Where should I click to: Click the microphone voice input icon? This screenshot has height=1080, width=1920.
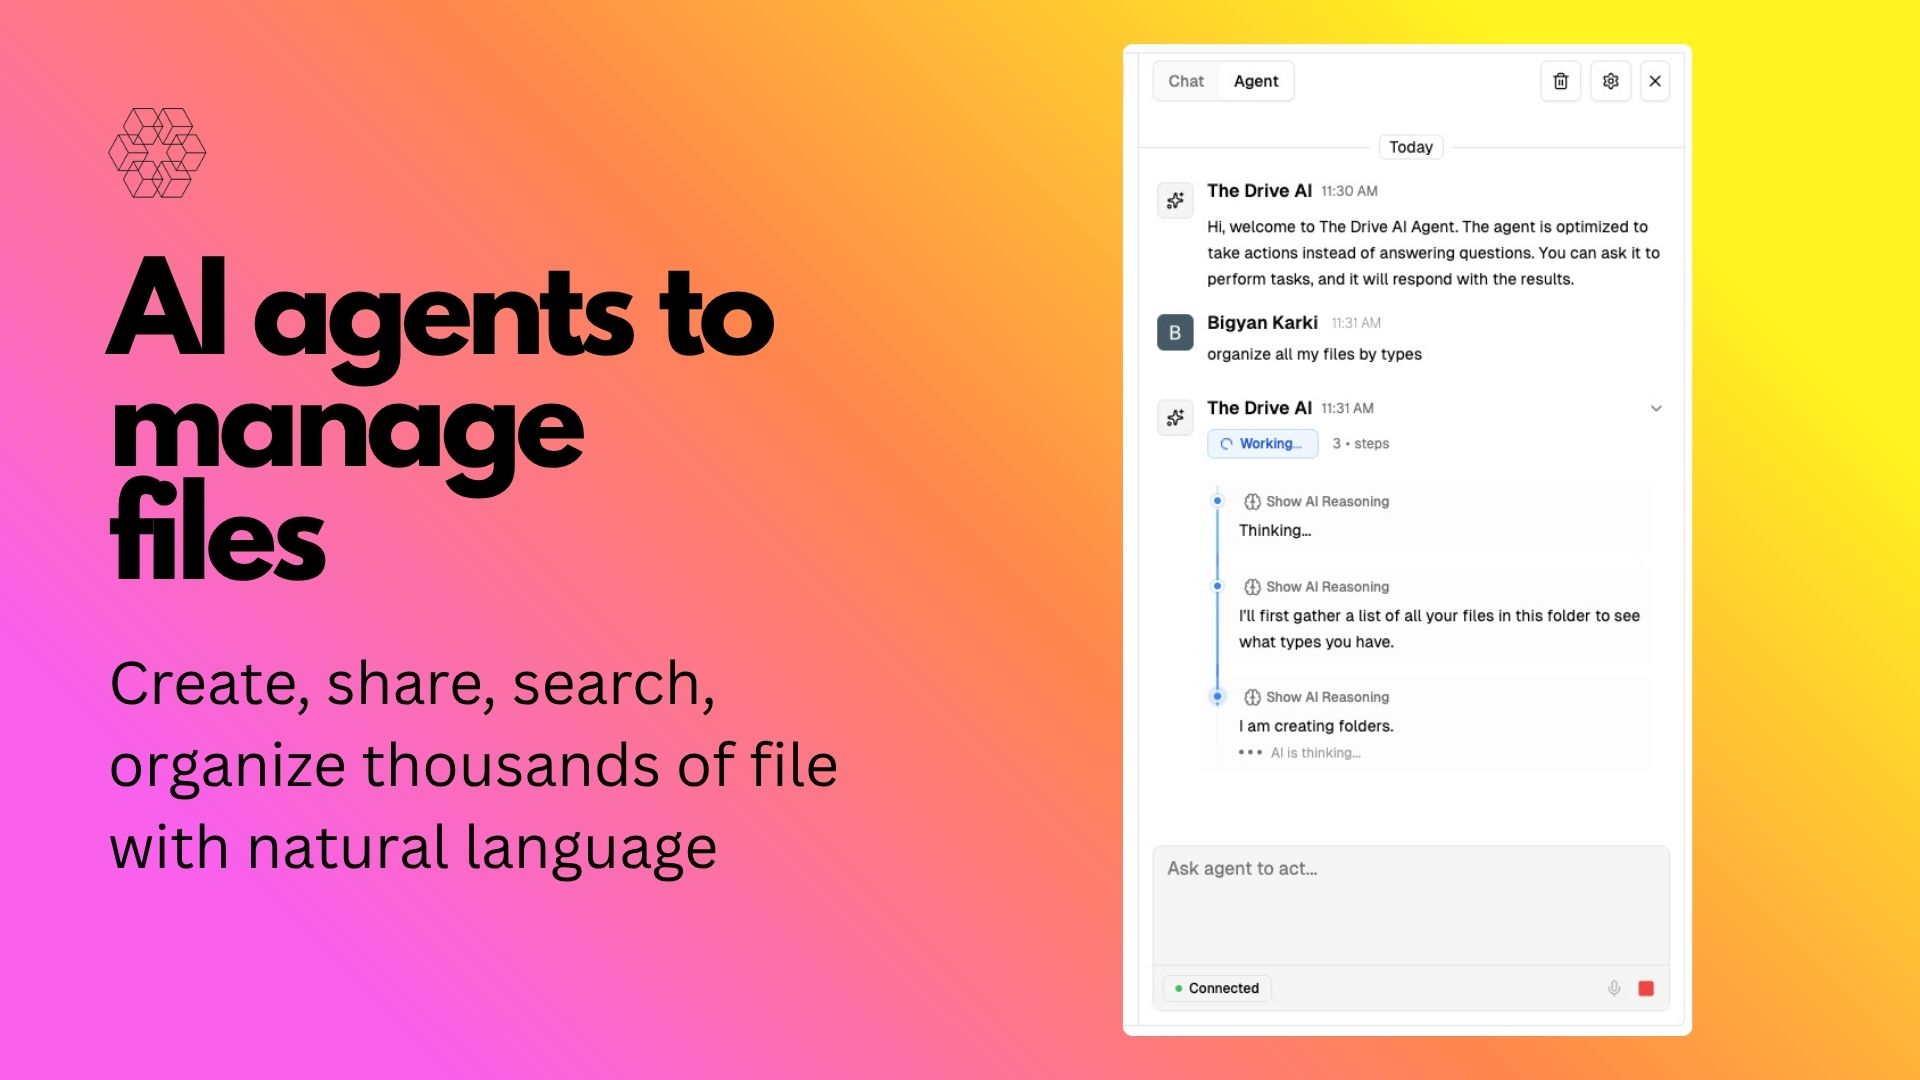[x=1614, y=988]
